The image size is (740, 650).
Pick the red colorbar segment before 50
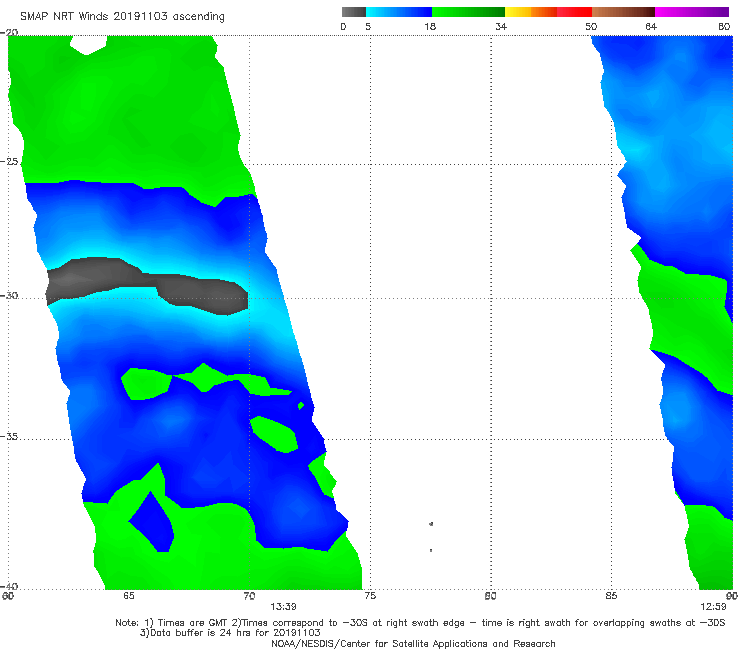574,12
